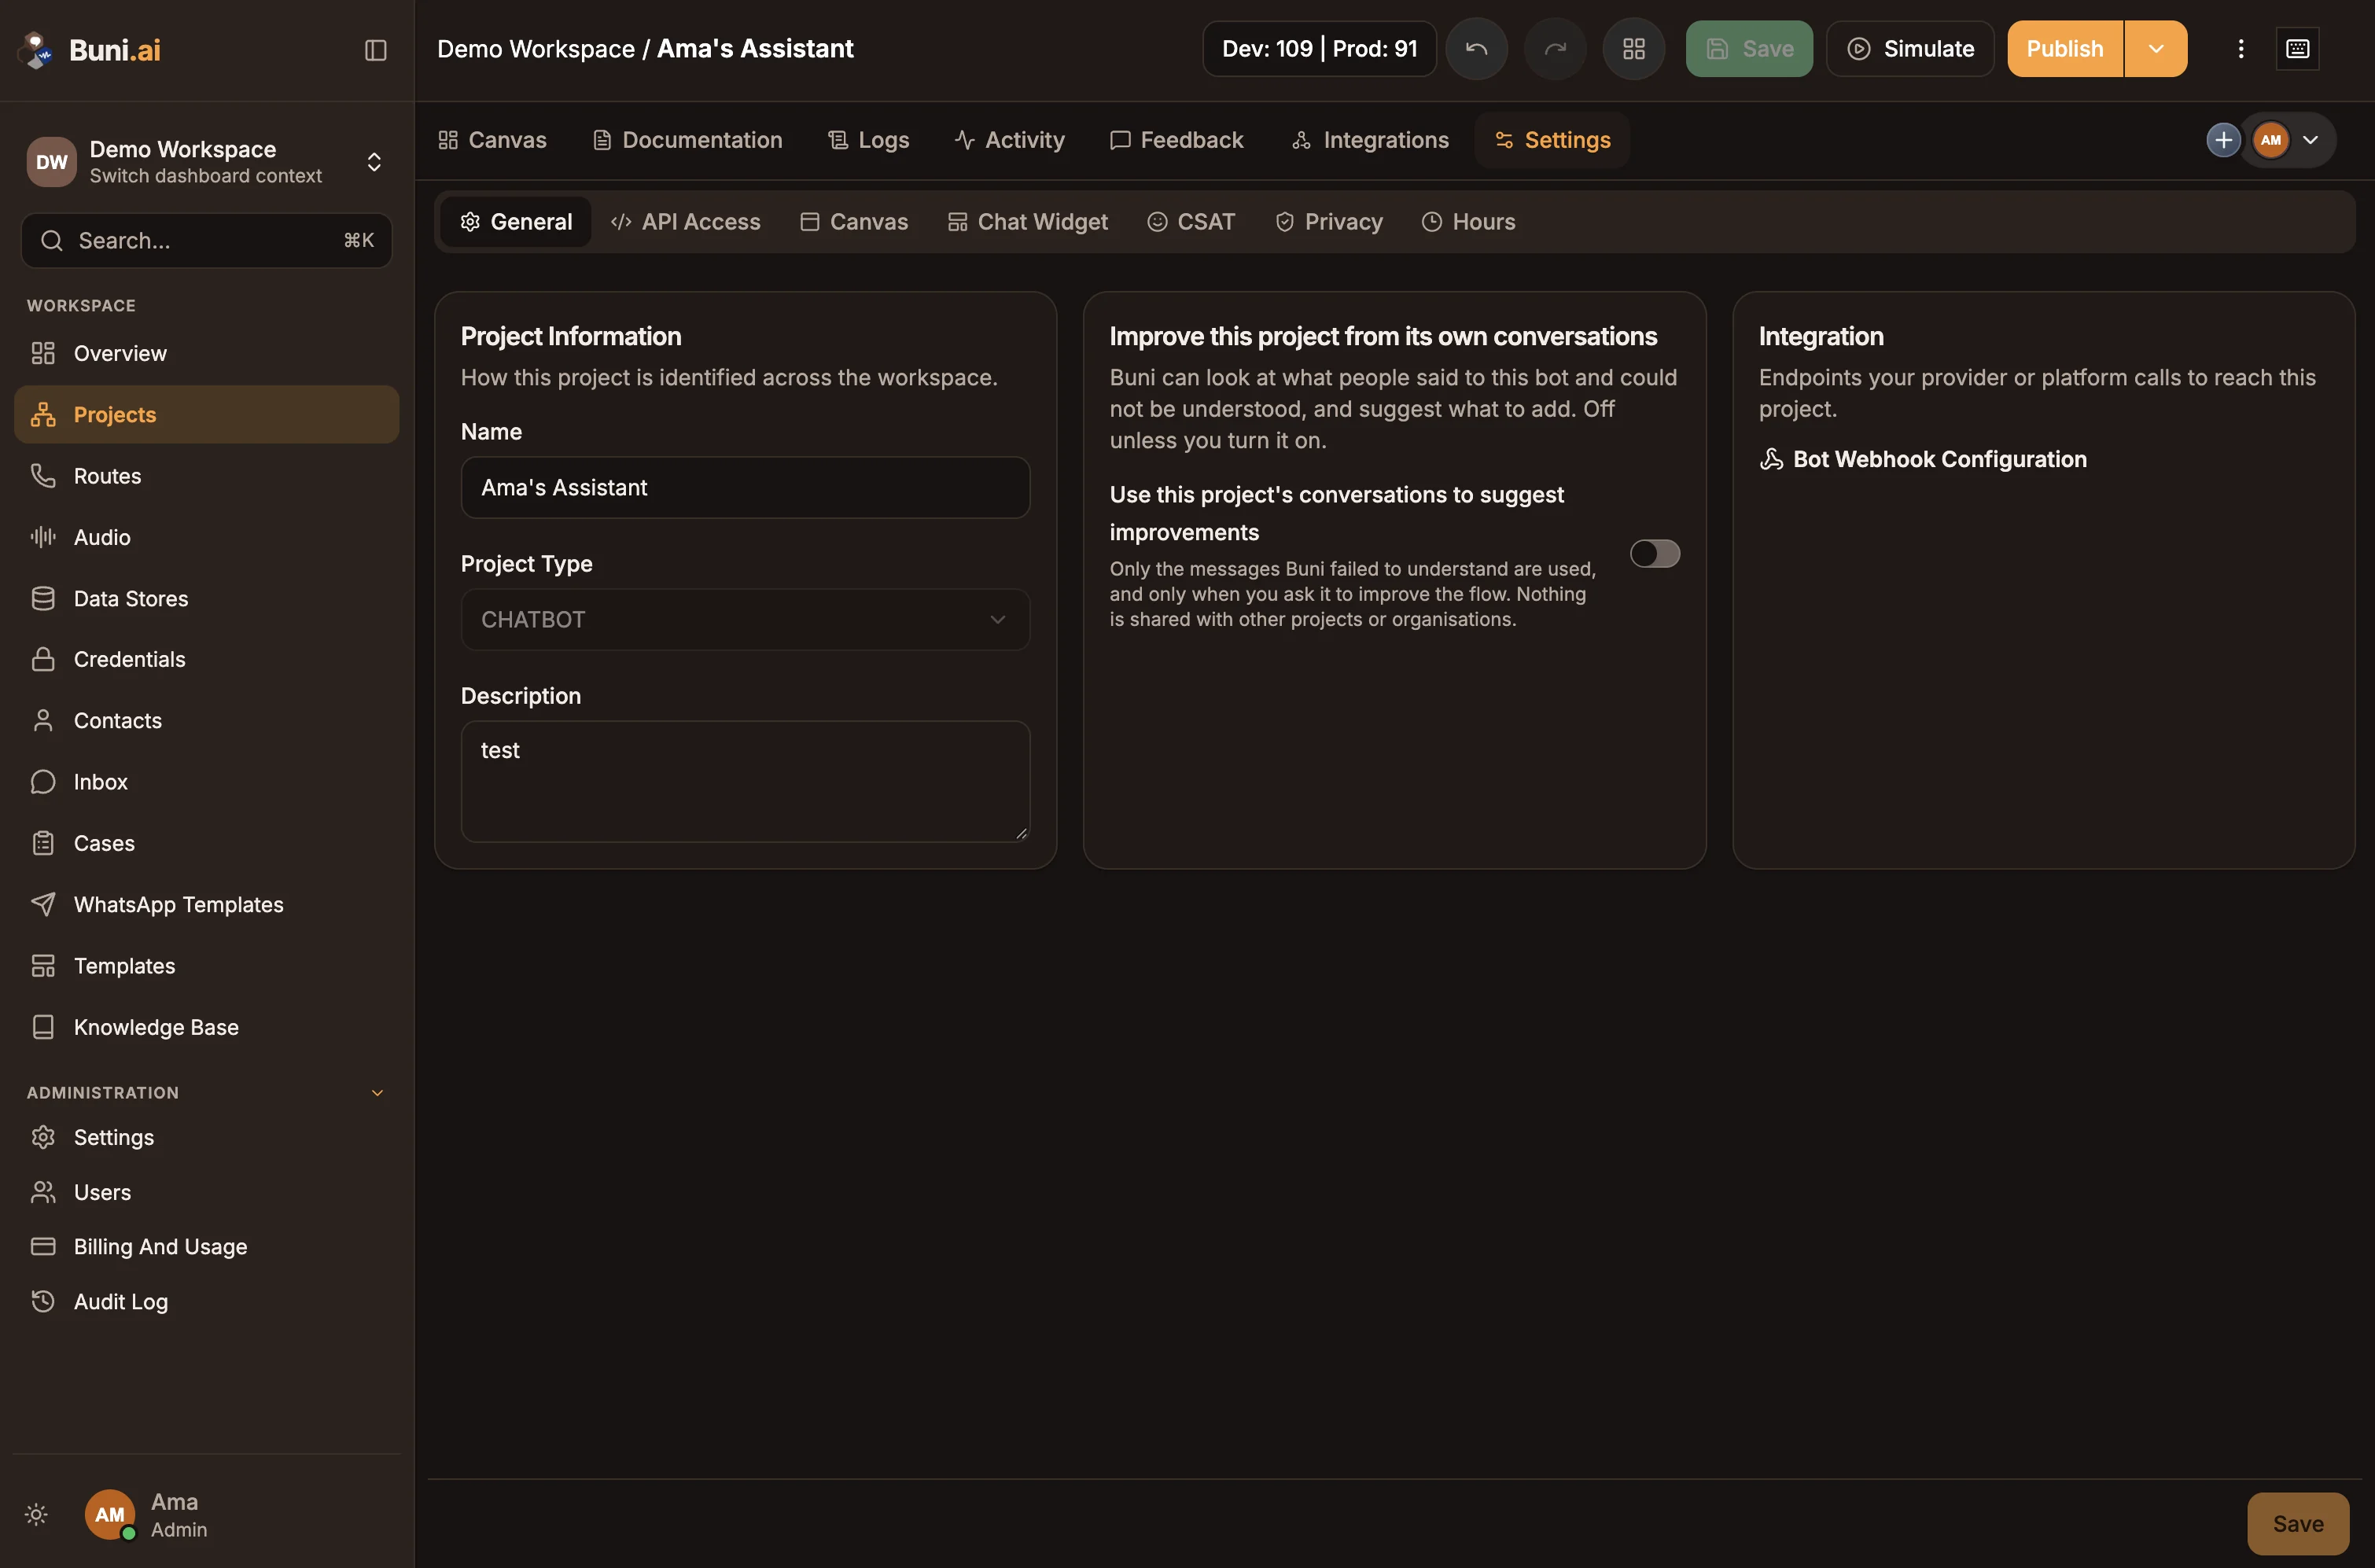Select Projects in sidebar

[x=206, y=414]
